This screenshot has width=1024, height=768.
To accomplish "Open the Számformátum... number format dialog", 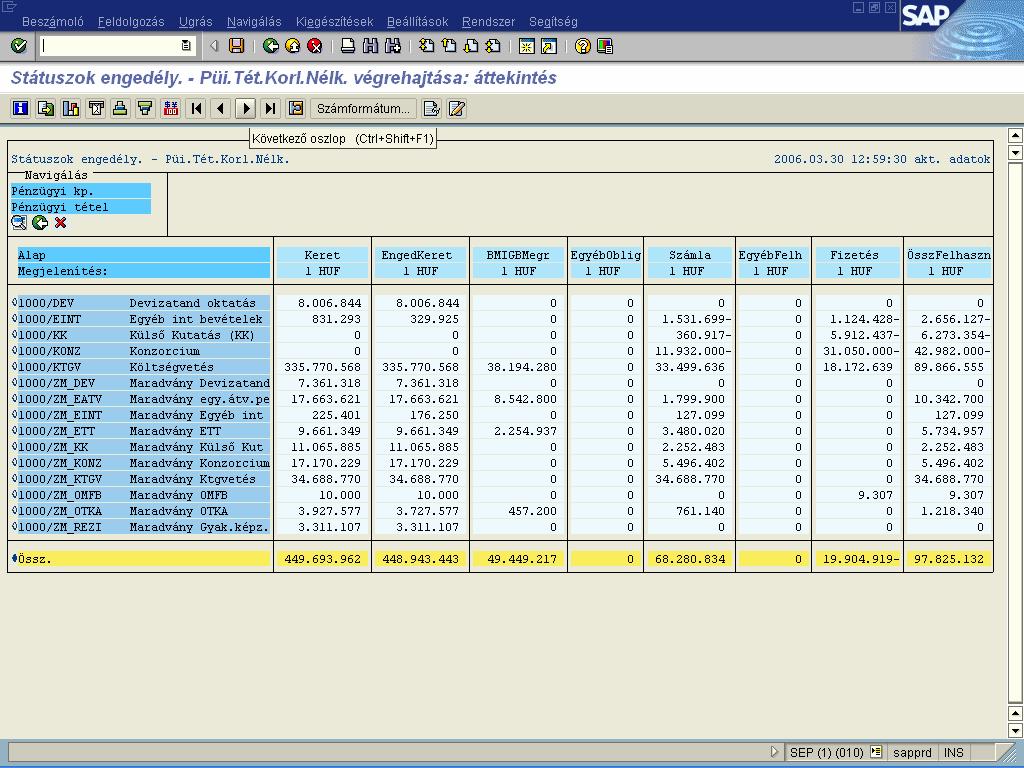I will pyautogui.click(x=363, y=108).
